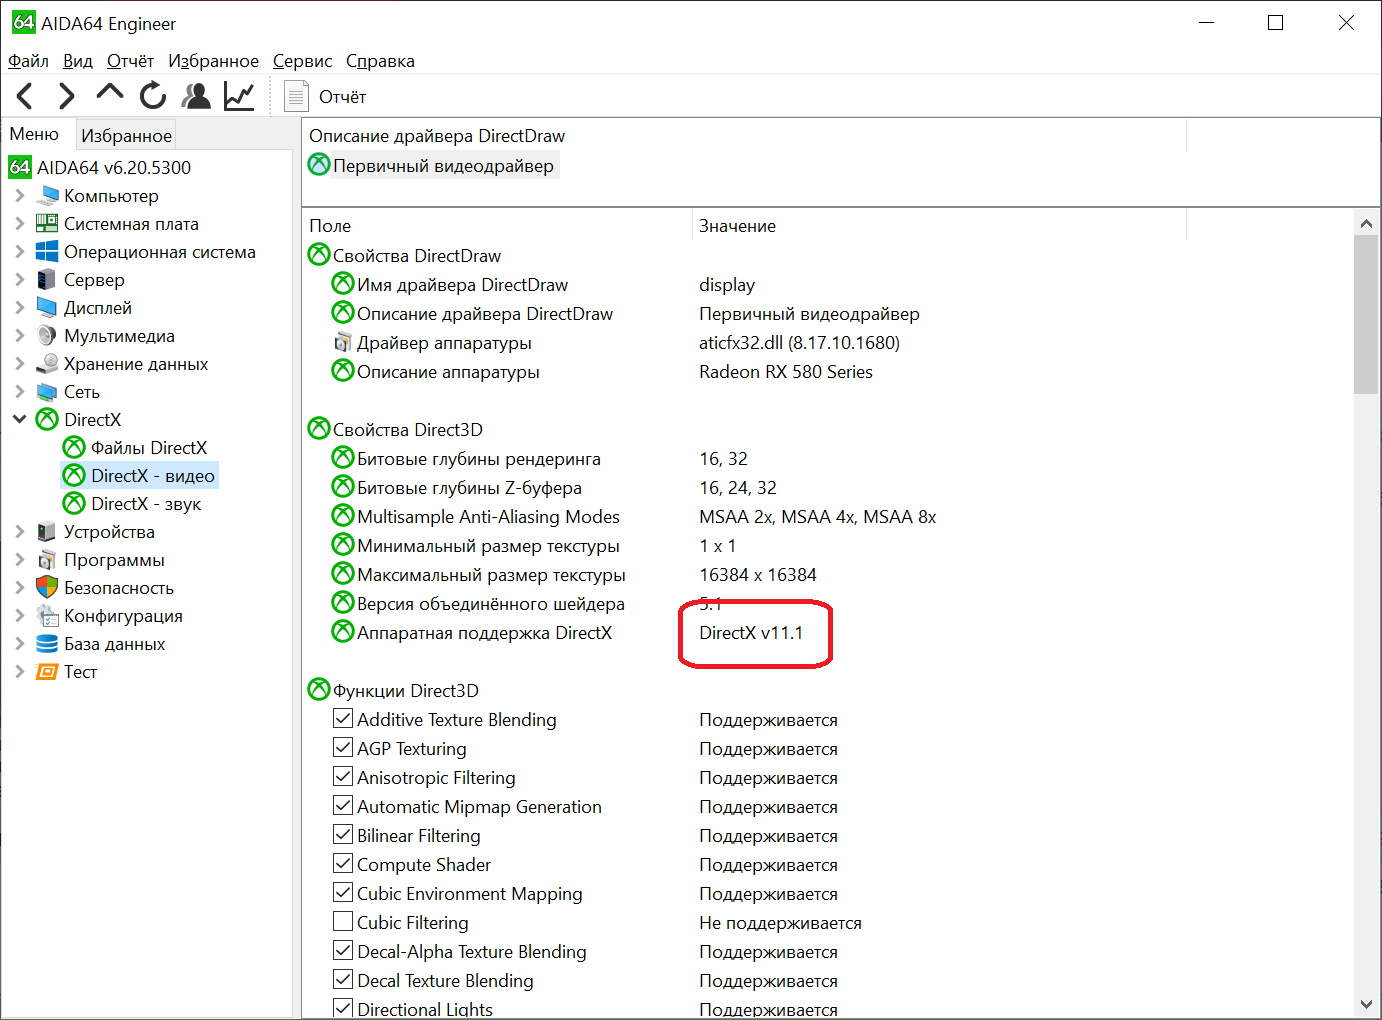Open the user profile toolbar icon
Viewport: 1382px width, 1020px height.
click(196, 96)
